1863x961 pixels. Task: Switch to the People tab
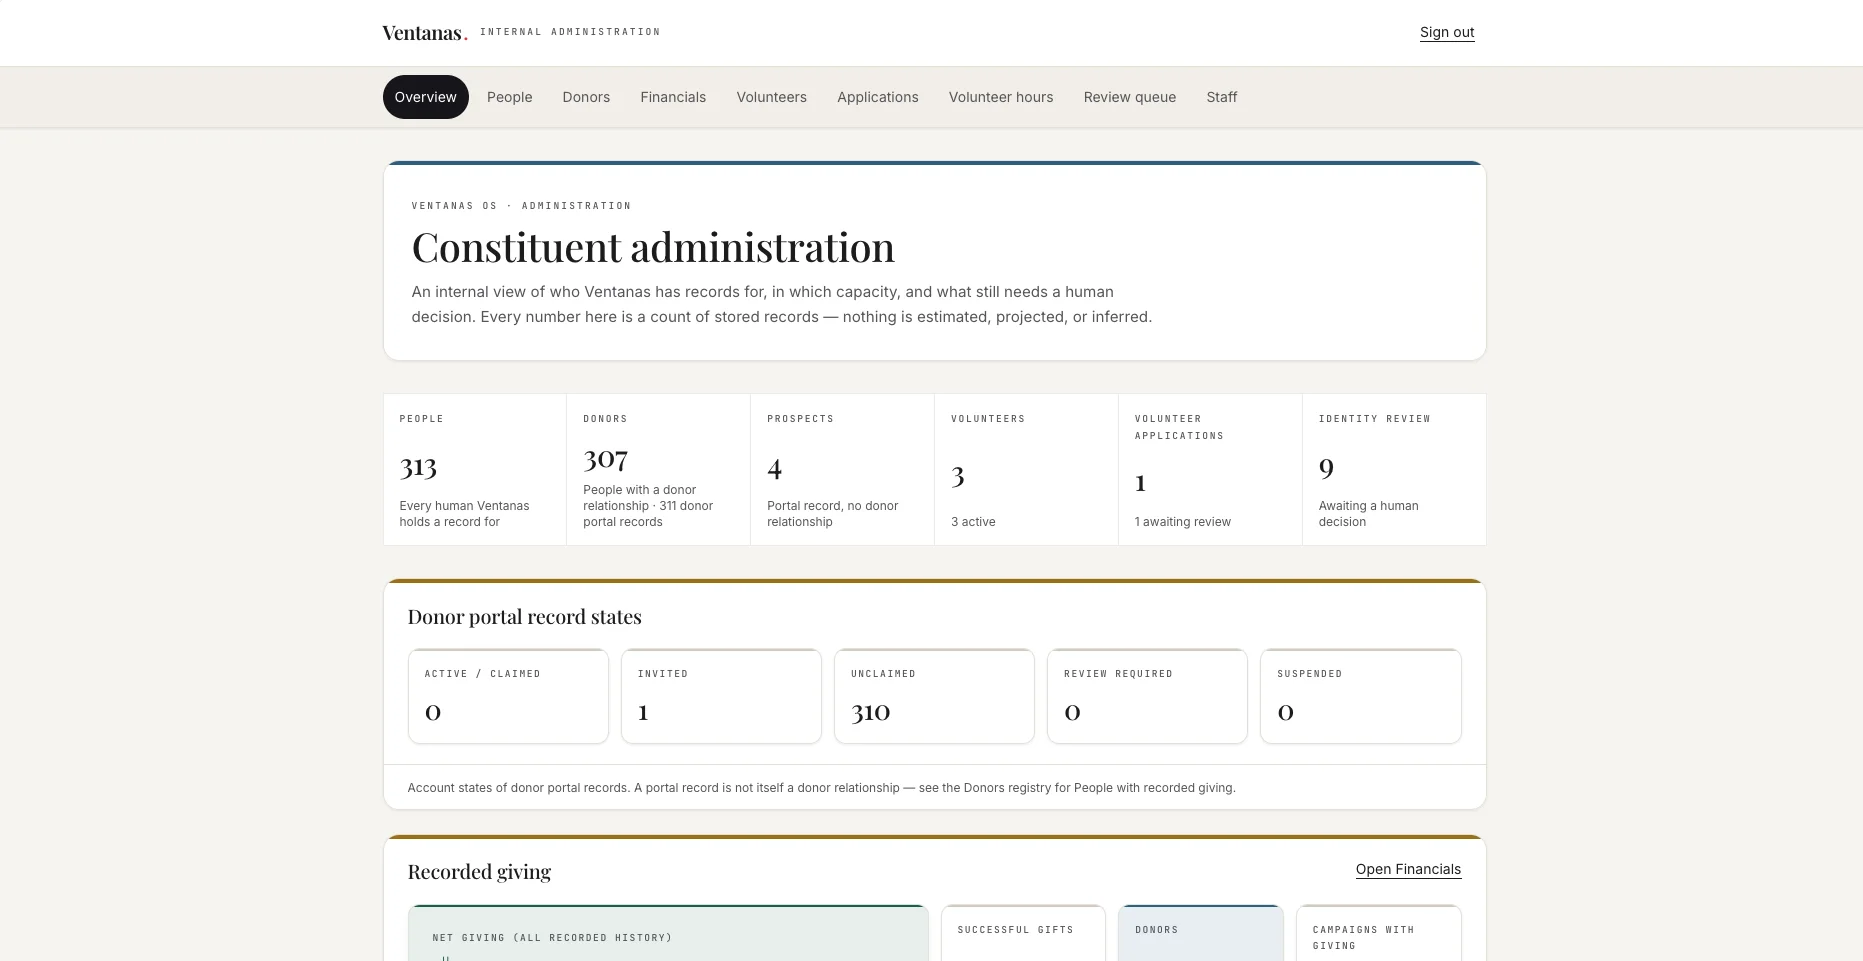(509, 97)
